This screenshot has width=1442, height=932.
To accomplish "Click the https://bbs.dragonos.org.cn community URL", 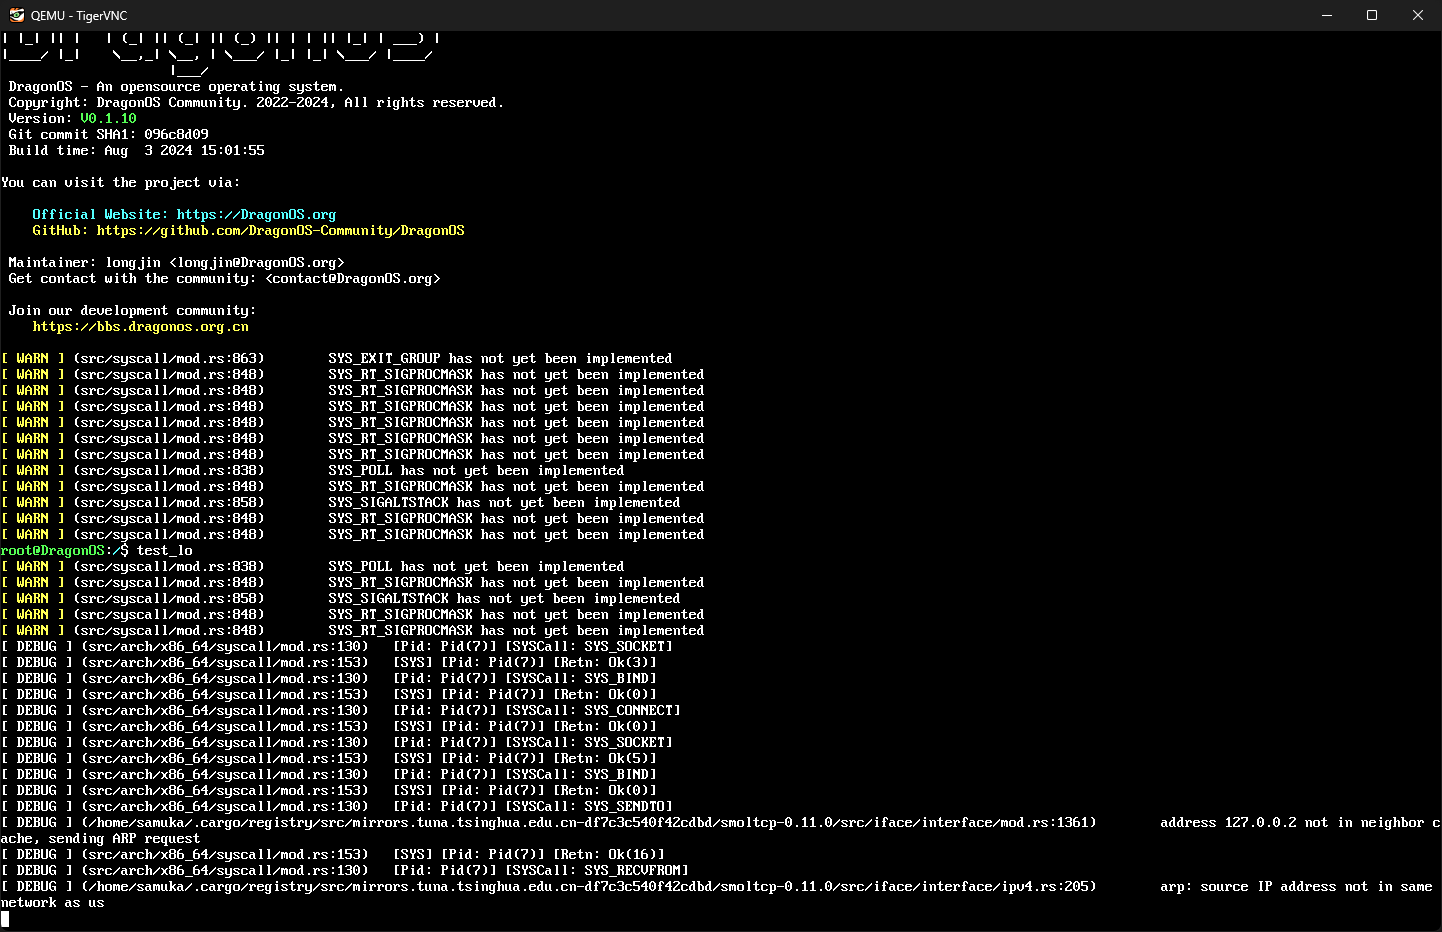I will pos(140,327).
